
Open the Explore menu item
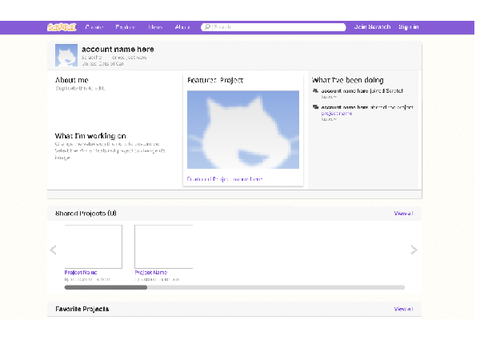[125, 27]
